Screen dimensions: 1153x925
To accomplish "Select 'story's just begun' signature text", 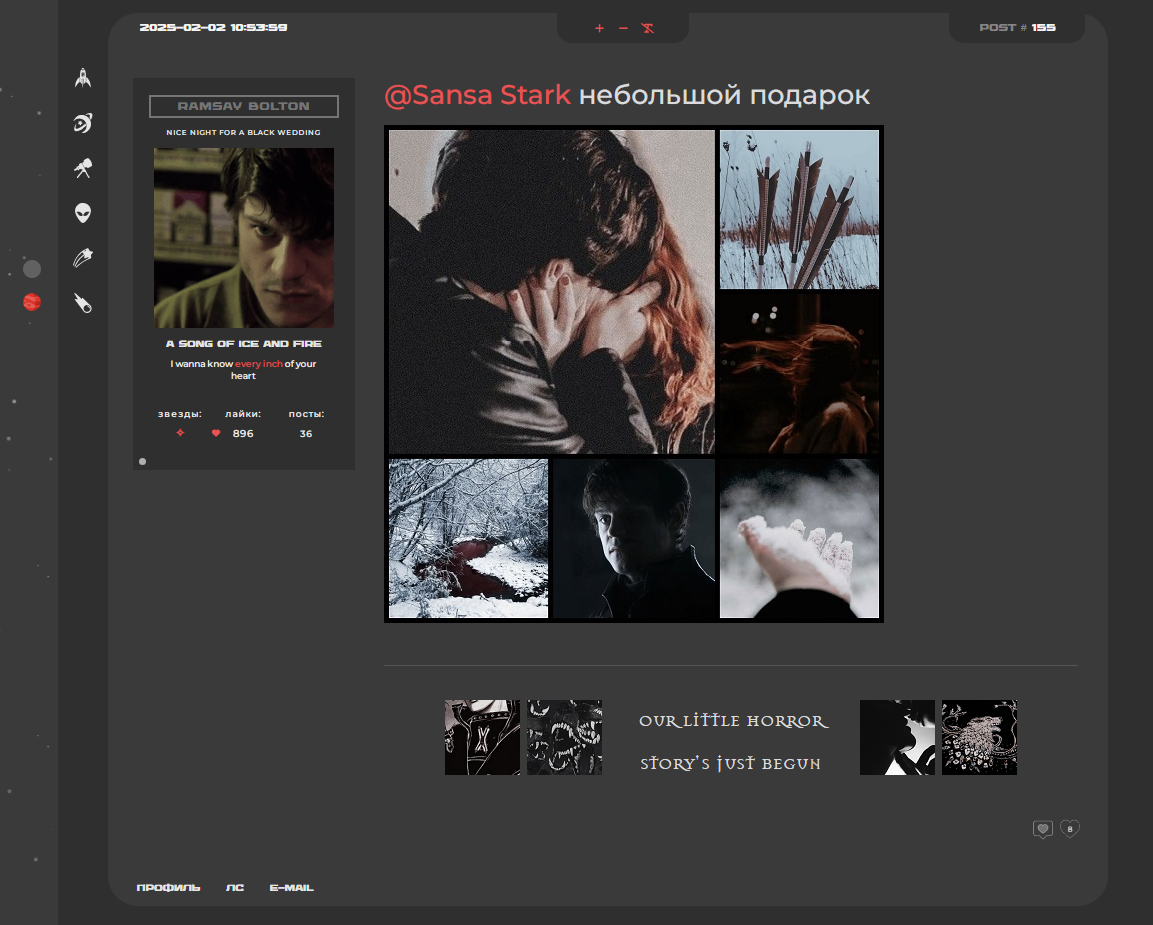I will click(x=730, y=763).
